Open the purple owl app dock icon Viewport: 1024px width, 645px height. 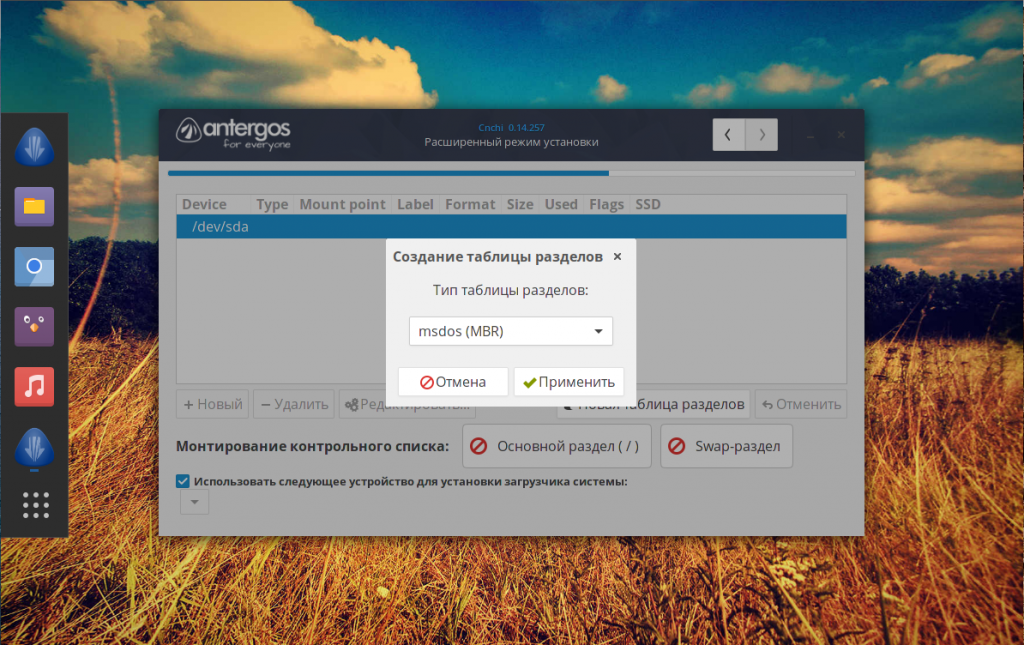35,326
